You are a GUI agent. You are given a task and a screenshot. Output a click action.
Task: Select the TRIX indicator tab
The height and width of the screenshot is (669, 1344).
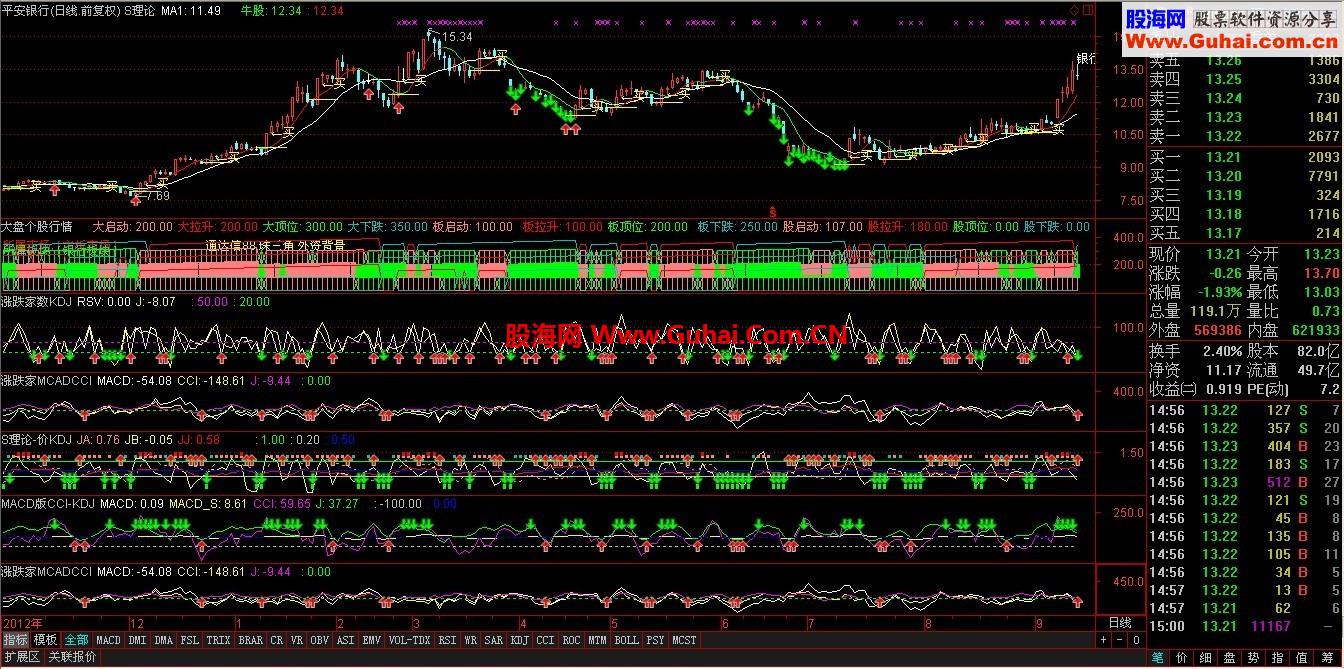pyautogui.click(x=218, y=640)
